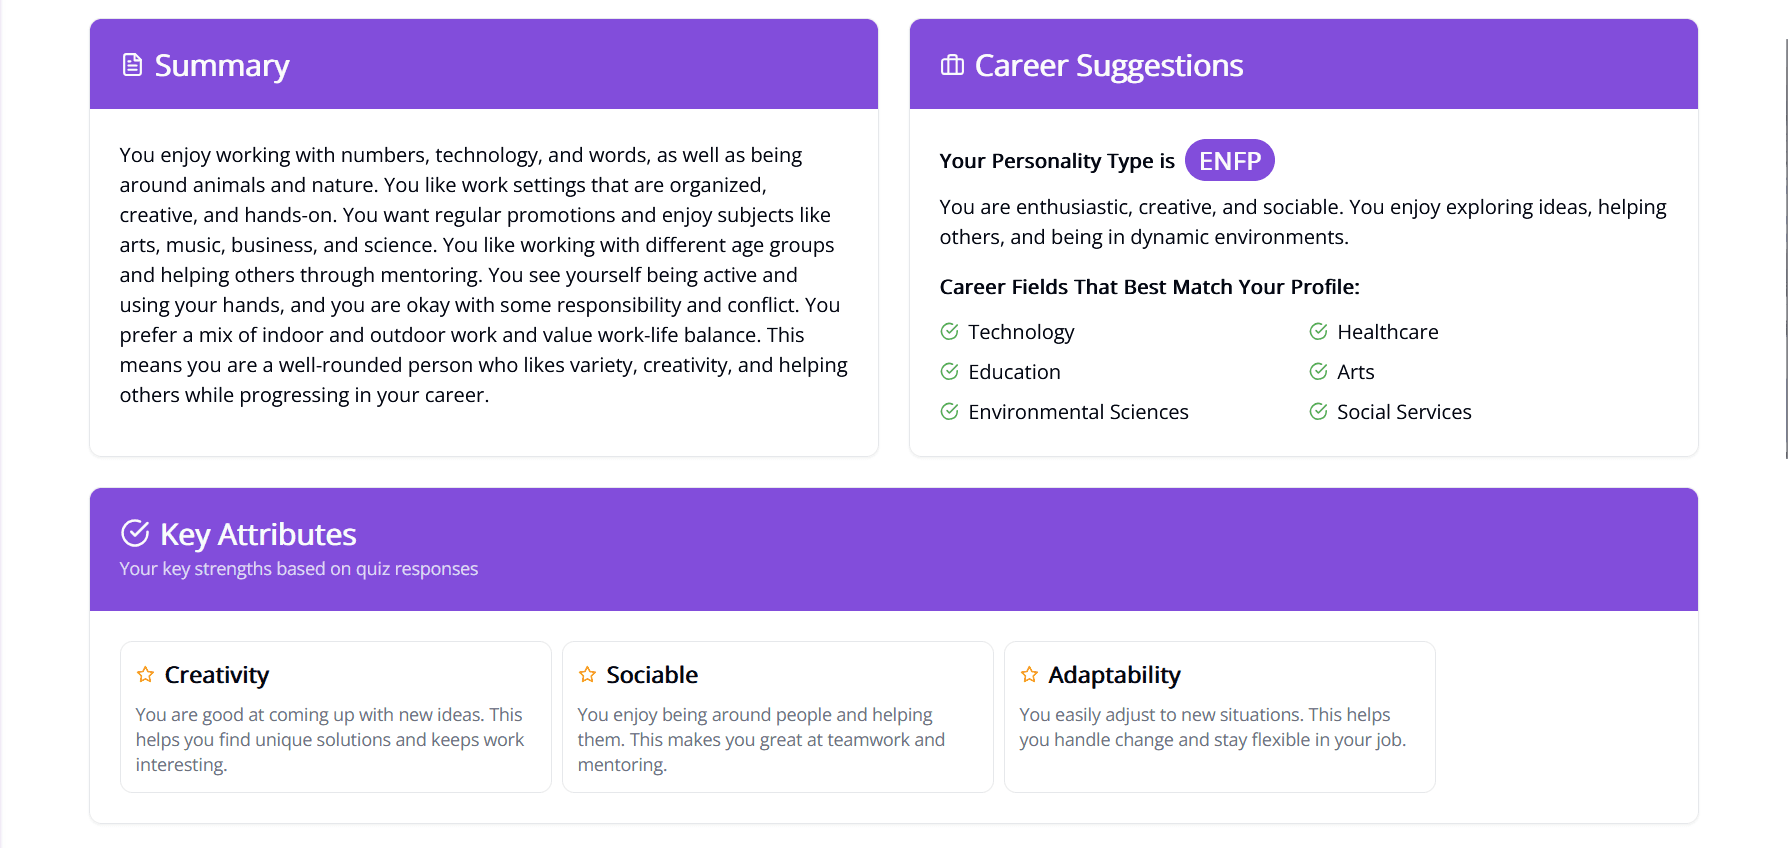1790x848 pixels.
Task: Click the Career Suggestions briefcase icon
Action: pos(952,65)
